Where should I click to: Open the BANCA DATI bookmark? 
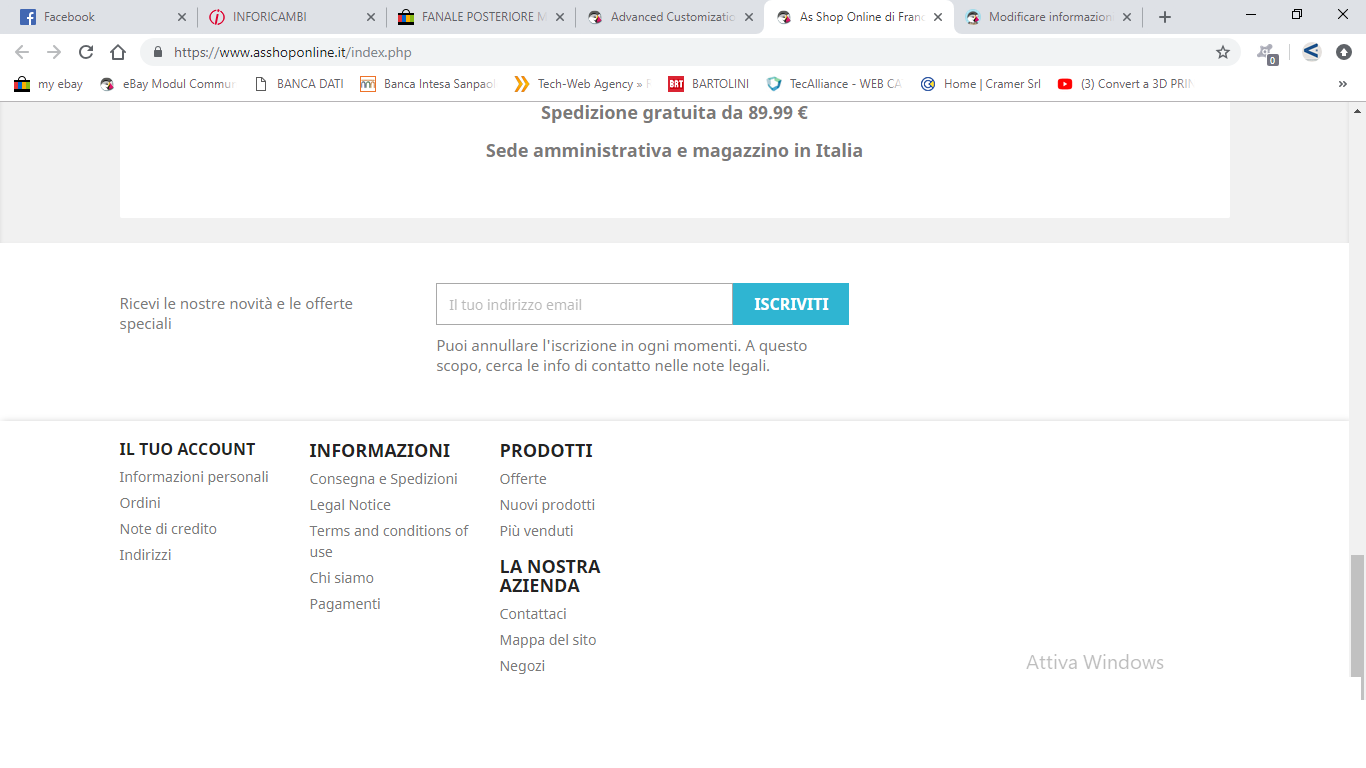298,84
